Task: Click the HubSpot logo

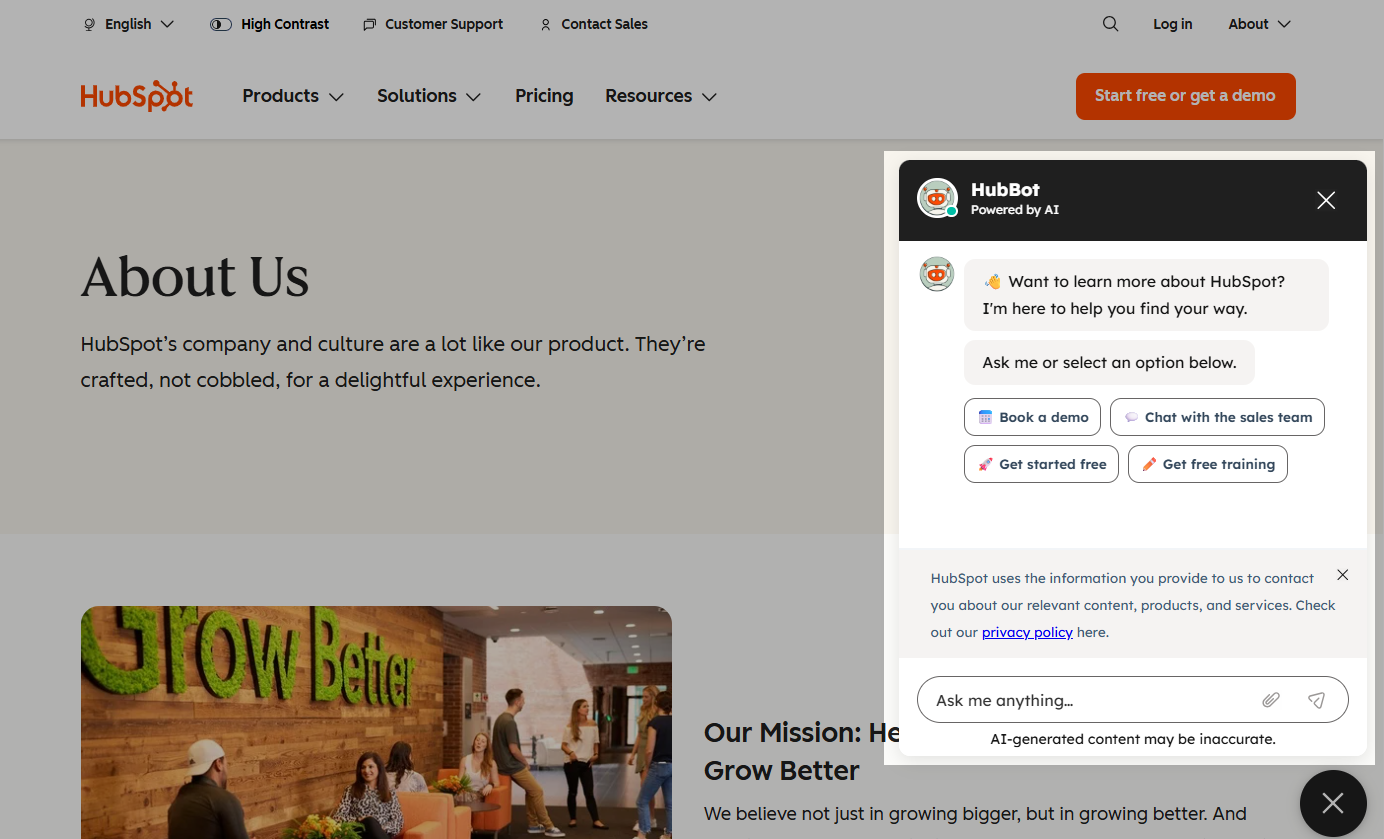Action: tap(137, 96)
